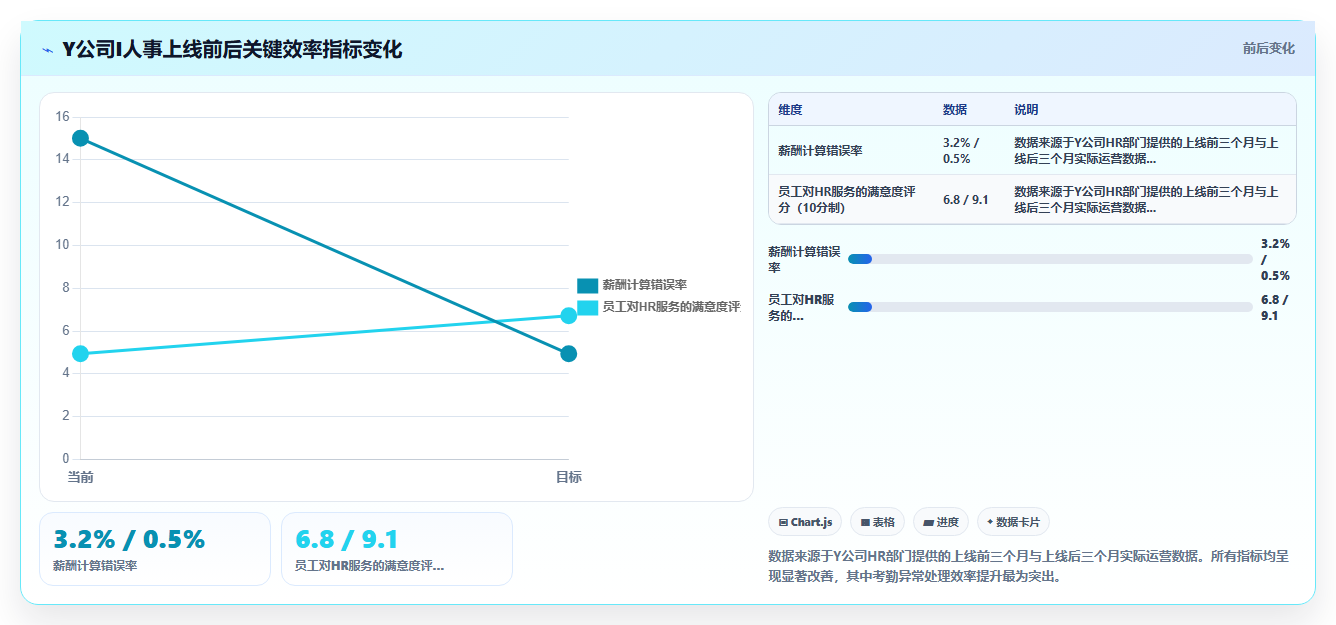Select the 表格 tag

pos(877,522)
